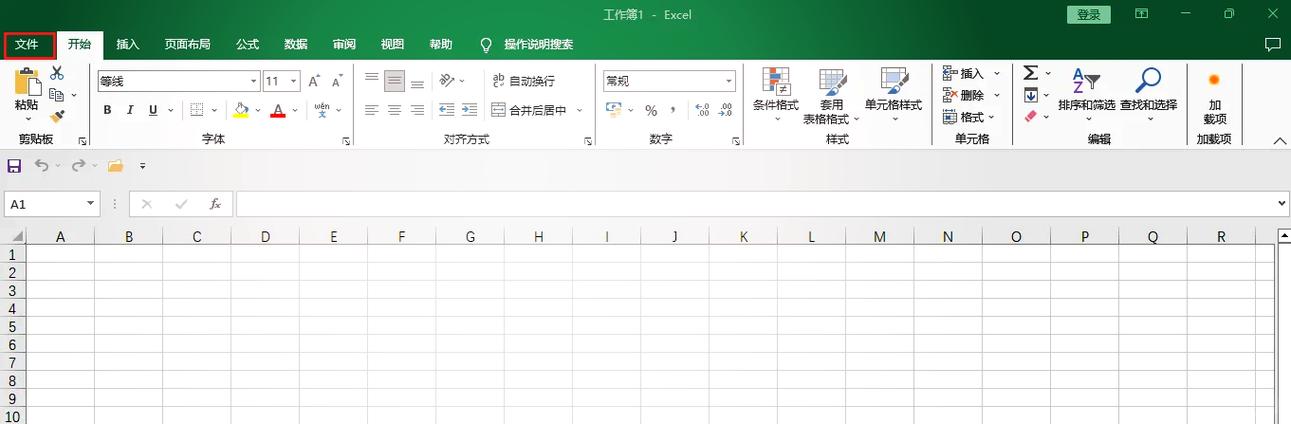Viewport: 1291px width, 424px height.
Task: Click the Cut scissors icon
Action: click(57, 73)
